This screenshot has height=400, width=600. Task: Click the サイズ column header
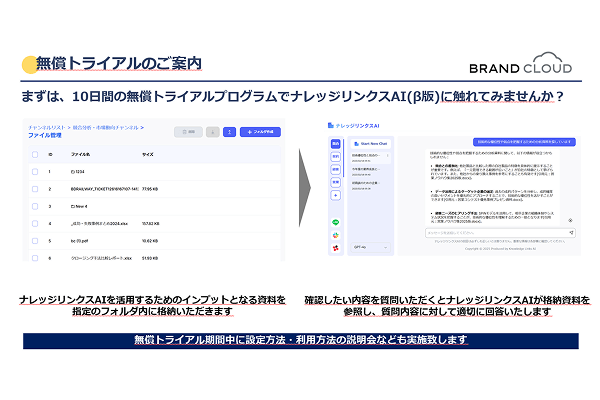click(x=148, y=154)
